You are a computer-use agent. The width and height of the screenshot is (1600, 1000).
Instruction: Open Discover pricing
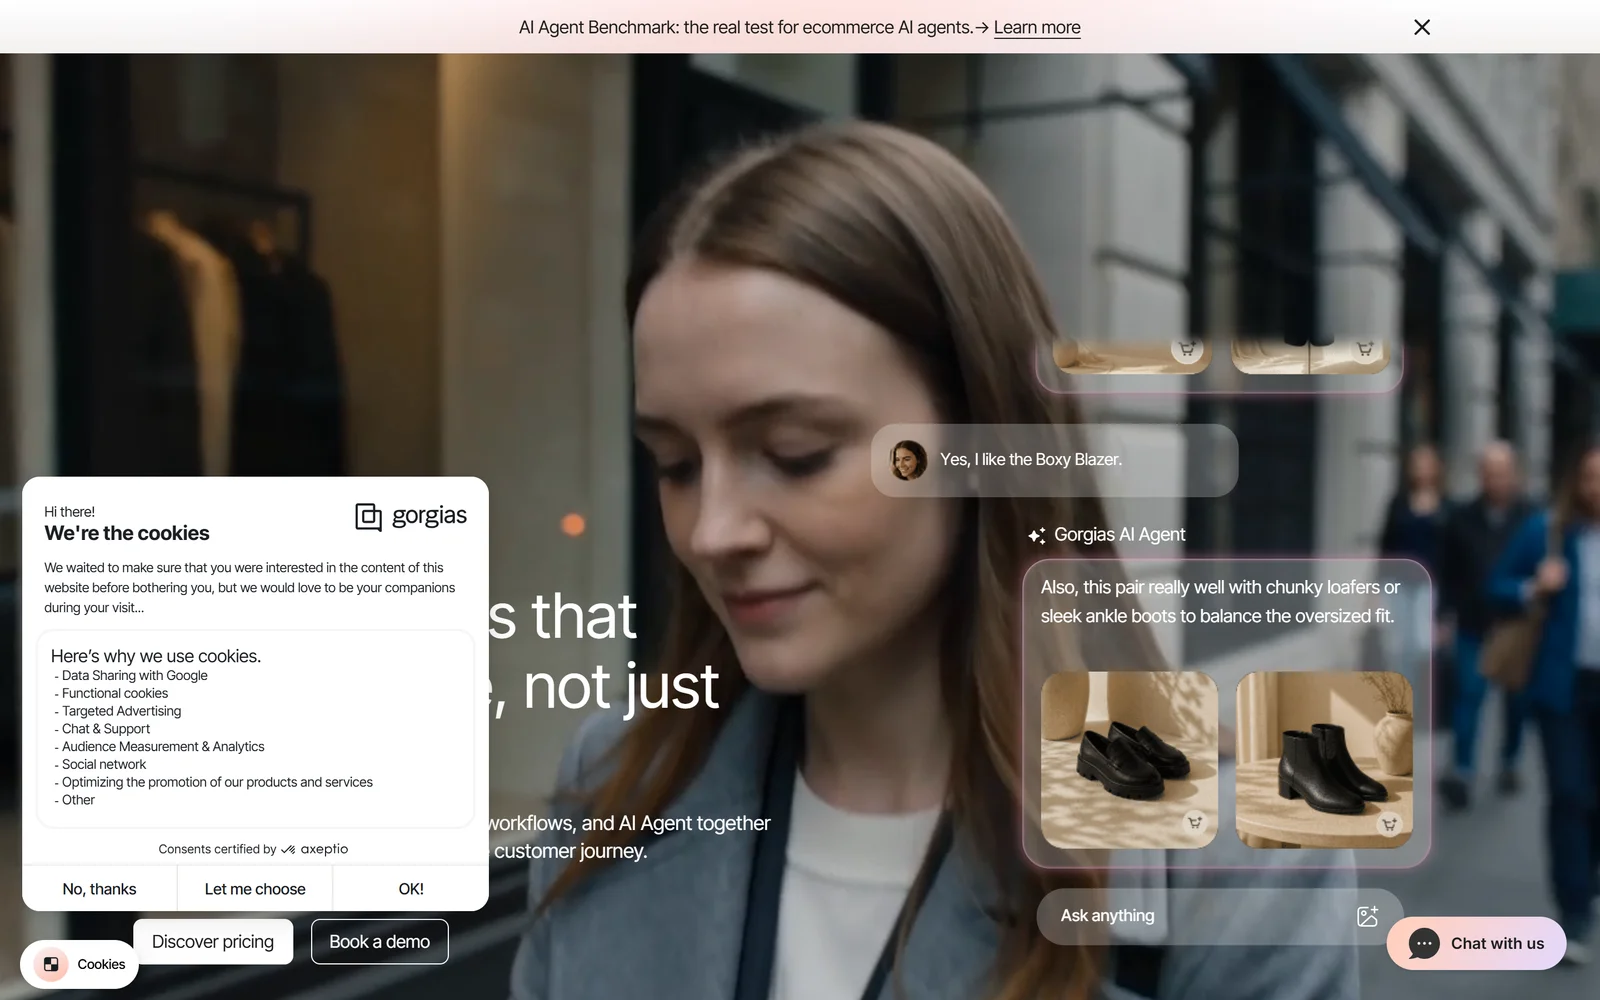(x=213, y=942)
